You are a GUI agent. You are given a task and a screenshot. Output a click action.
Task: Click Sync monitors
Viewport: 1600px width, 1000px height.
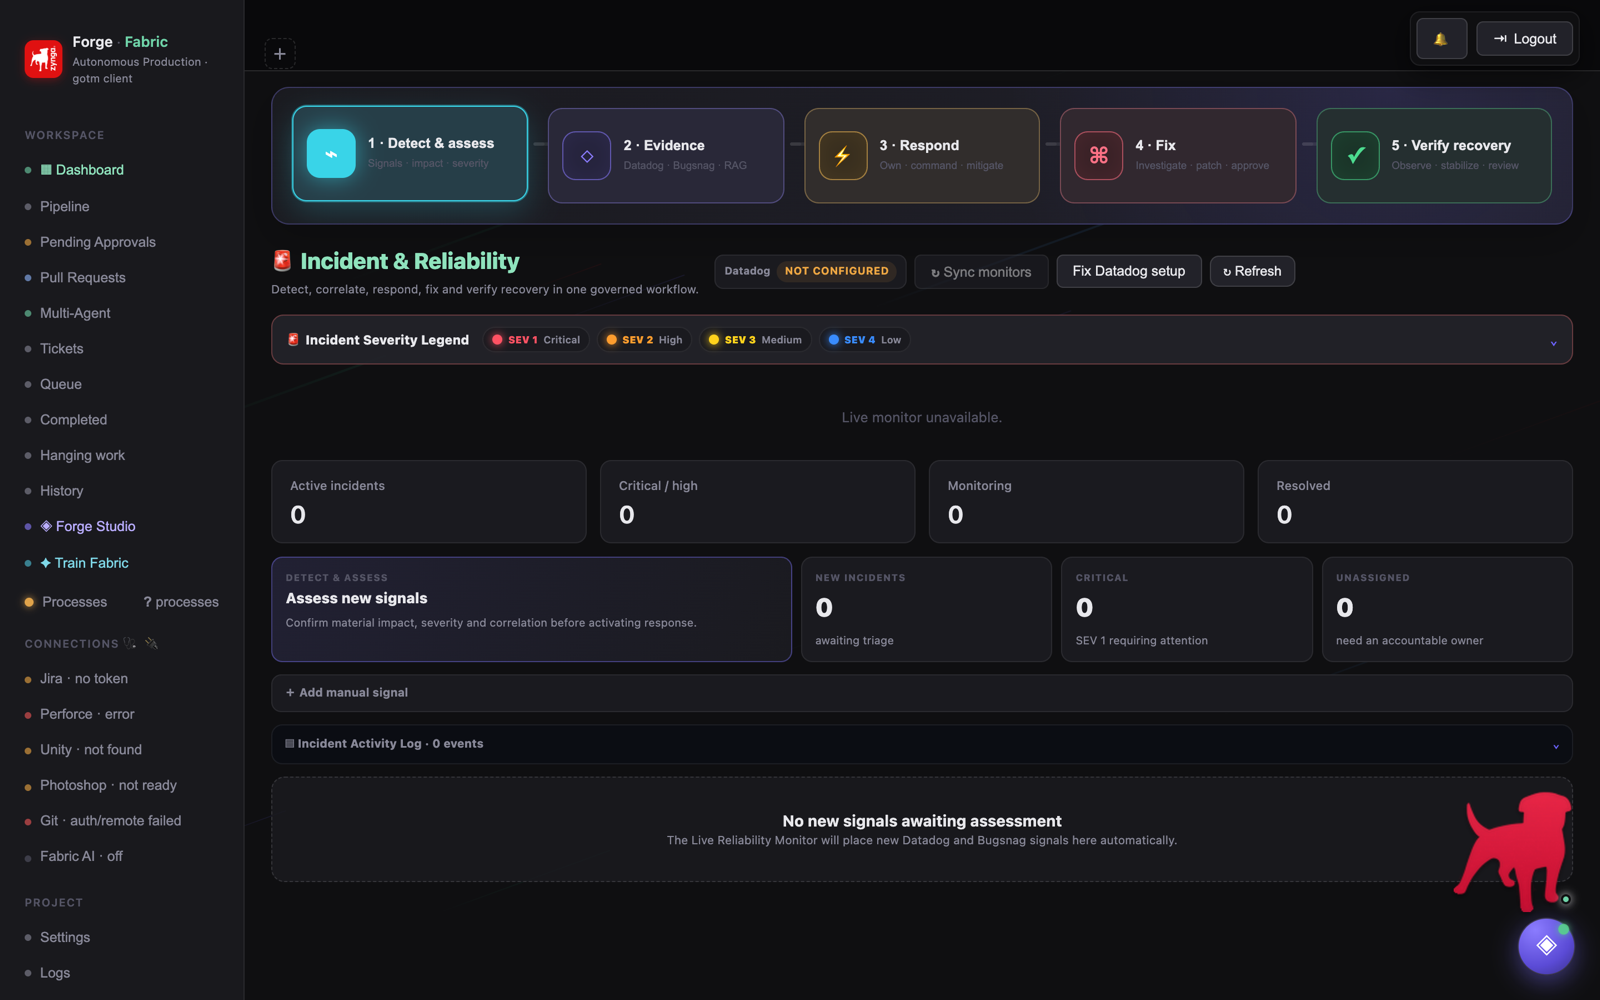coord(981,272)
